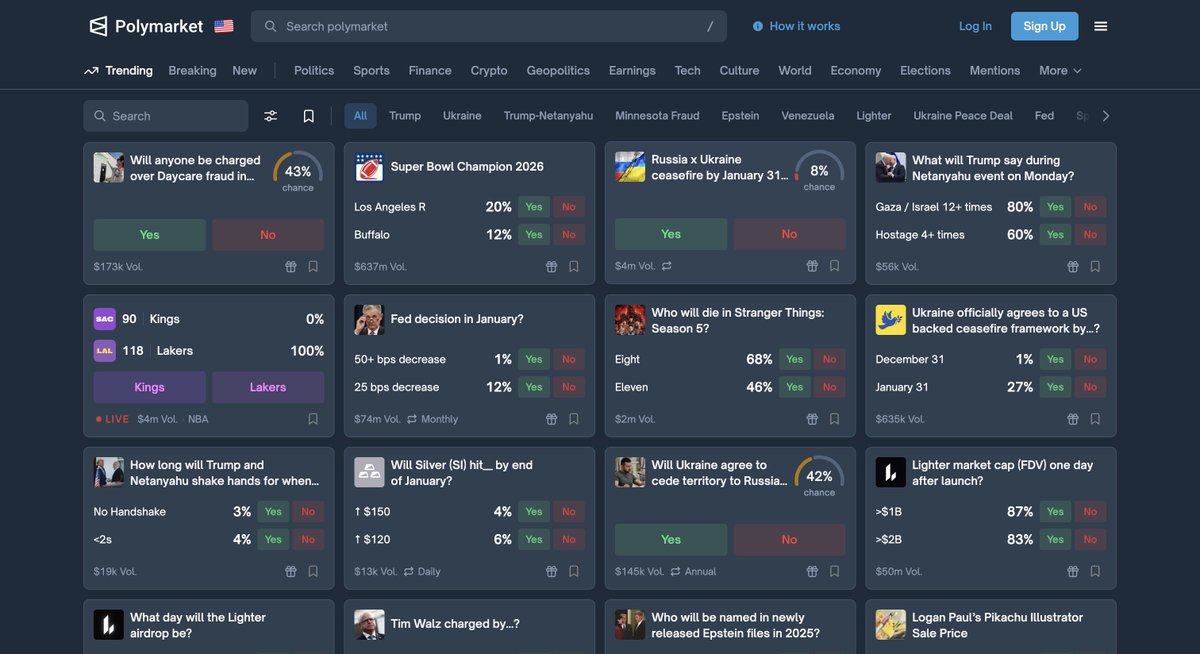Select the All topic chip
Screen dimensions: 1200x654
[360, 116]
